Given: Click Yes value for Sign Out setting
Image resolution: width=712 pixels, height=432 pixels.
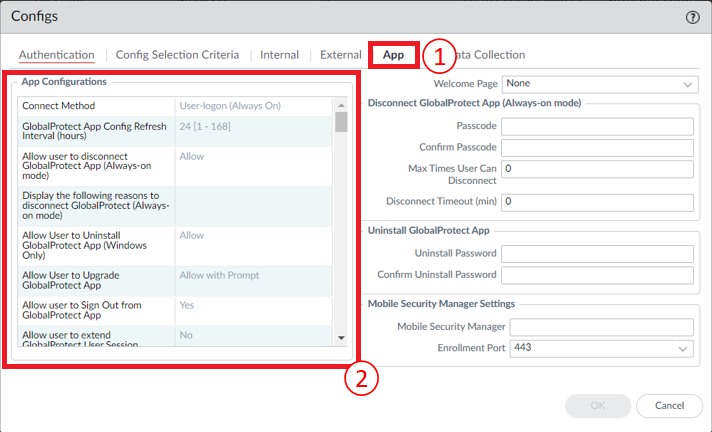Looking at the screenshot, I should (187, 305).
